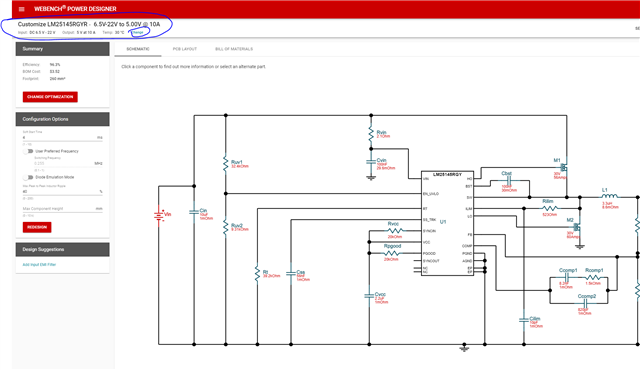This screenshot has width=640, height=370.
Task: Open the Add Input EMI Filter link
Action: (39, 265)
